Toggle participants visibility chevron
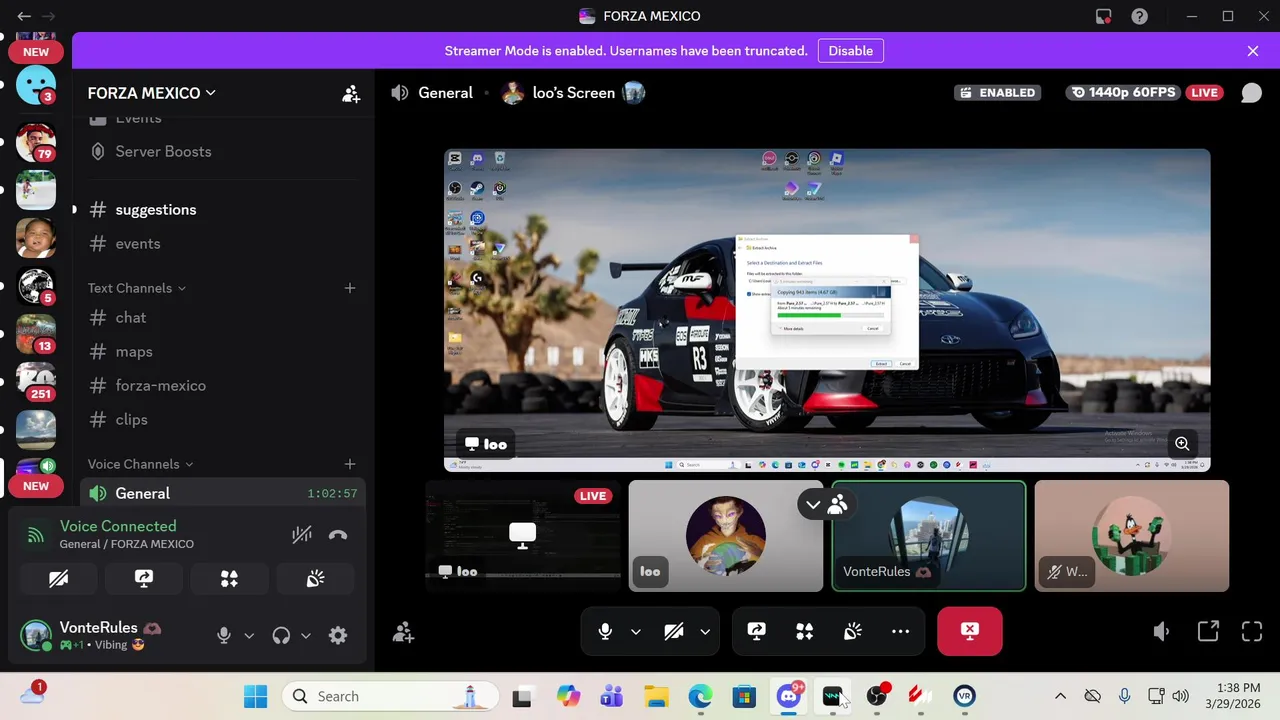 [813, 505]
